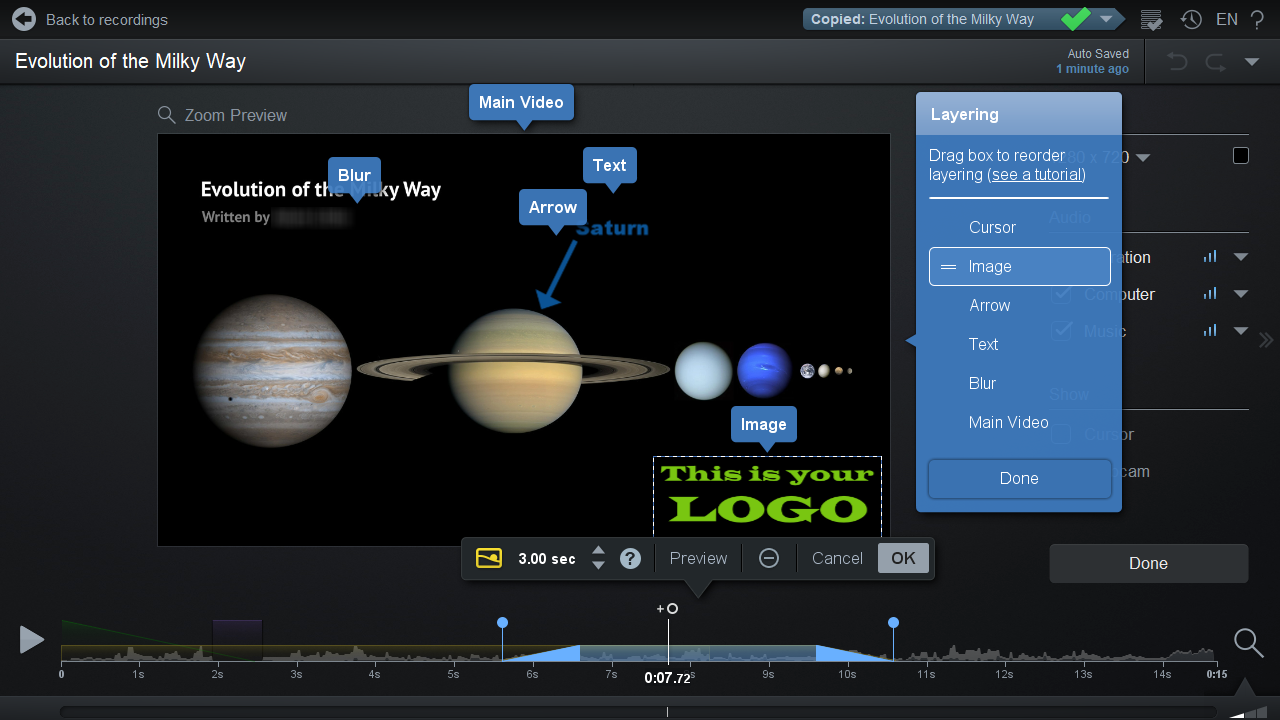Expand the Computer audio options dropdown
This screenshot has height=720, width=1280.
pyautogui.click(x=1241, y=294)
